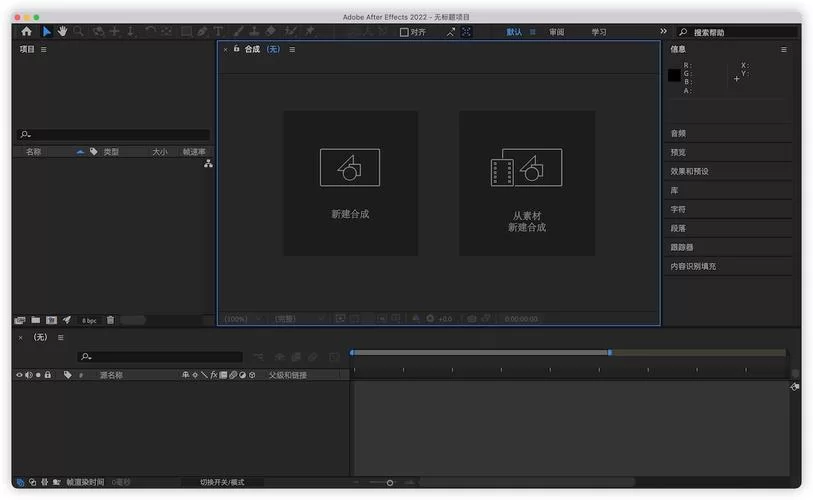This screenshot has width=813, height=500.
Task: Switch to 默认 workspace
Action: (514, 32)
